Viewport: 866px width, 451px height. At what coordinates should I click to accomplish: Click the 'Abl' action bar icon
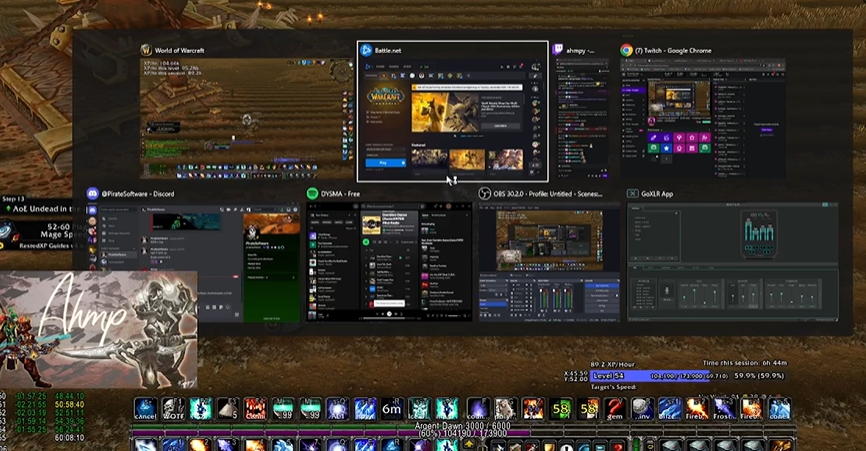(337, 408)
